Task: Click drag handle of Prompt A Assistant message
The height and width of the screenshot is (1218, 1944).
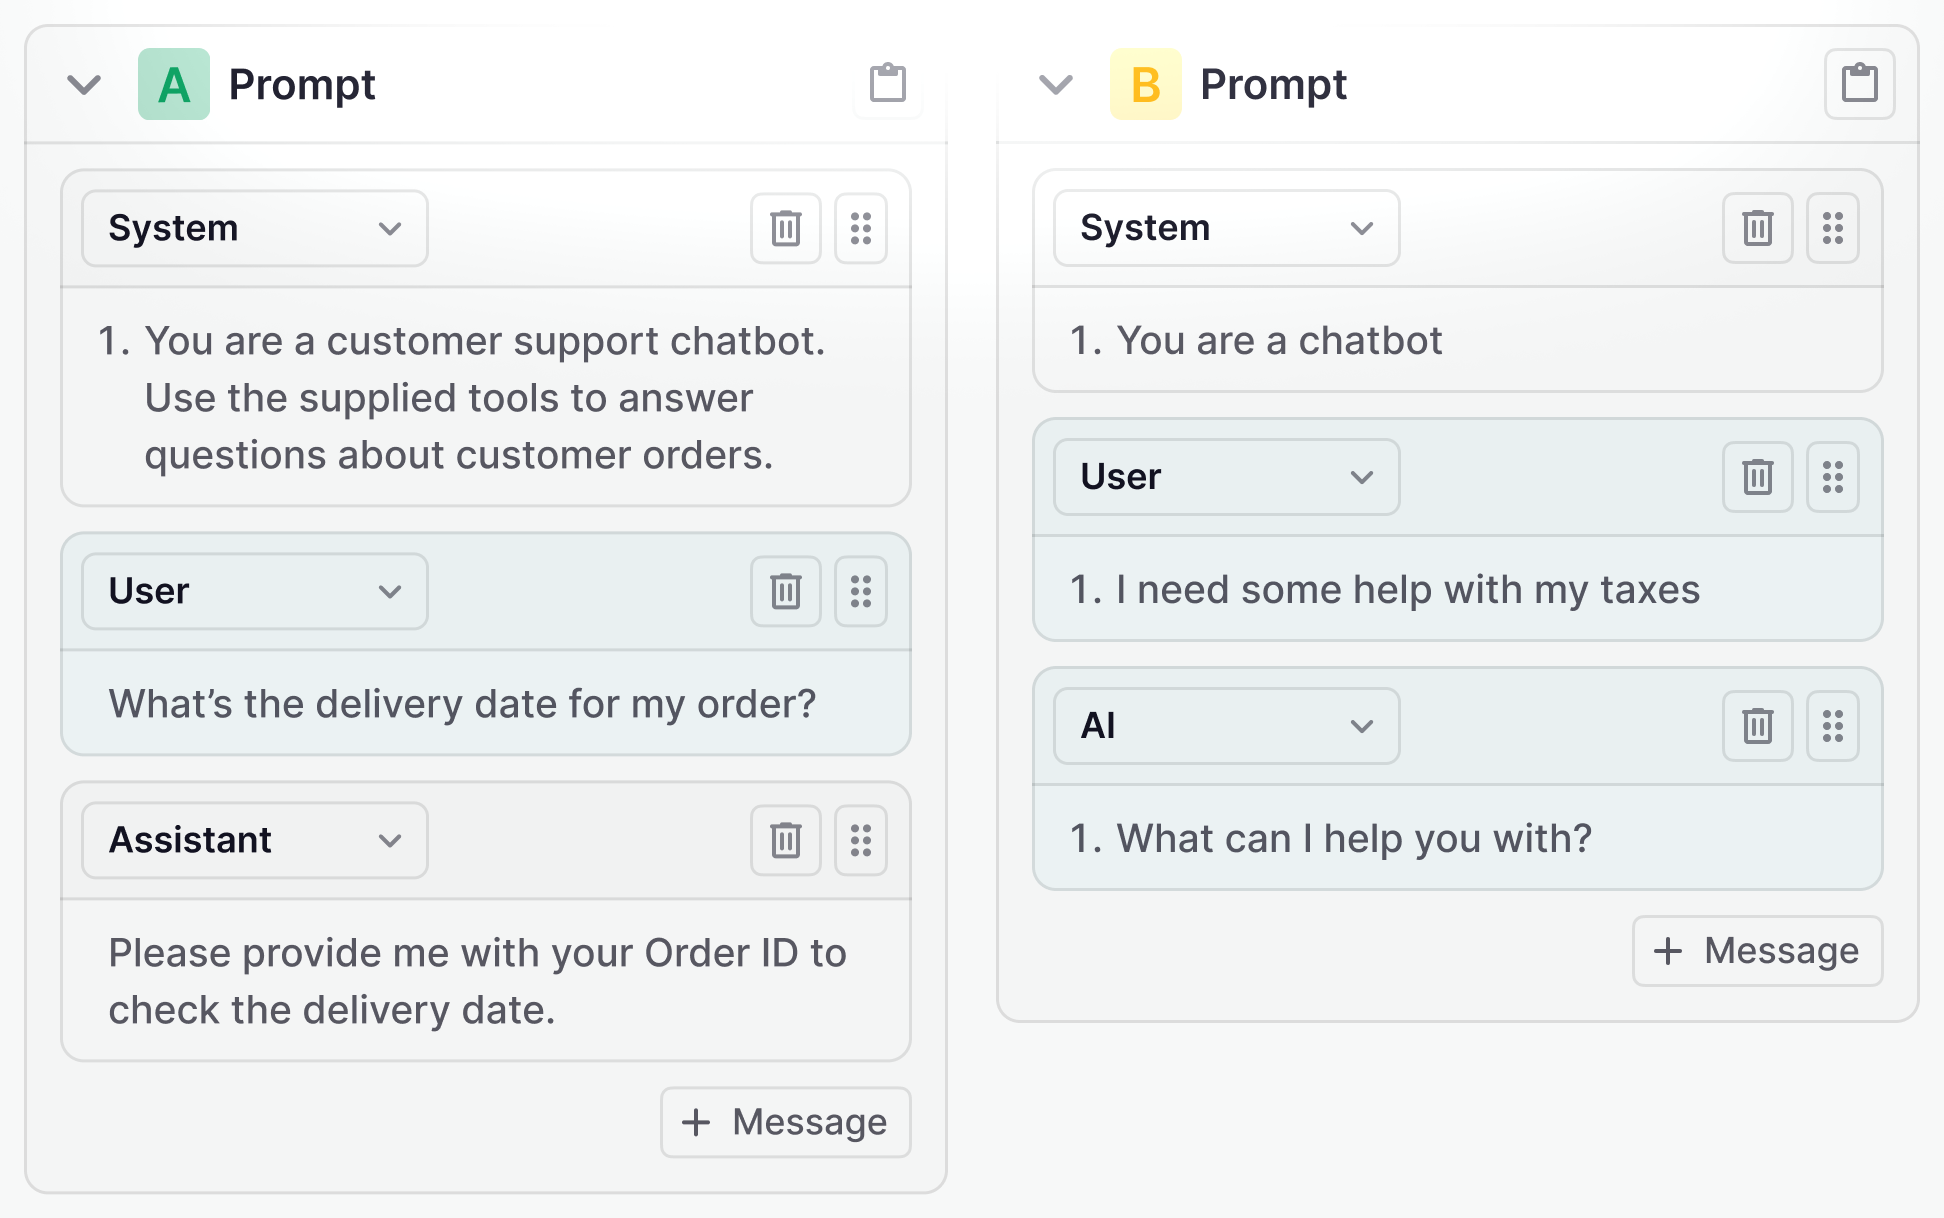Action: (861, 840)
